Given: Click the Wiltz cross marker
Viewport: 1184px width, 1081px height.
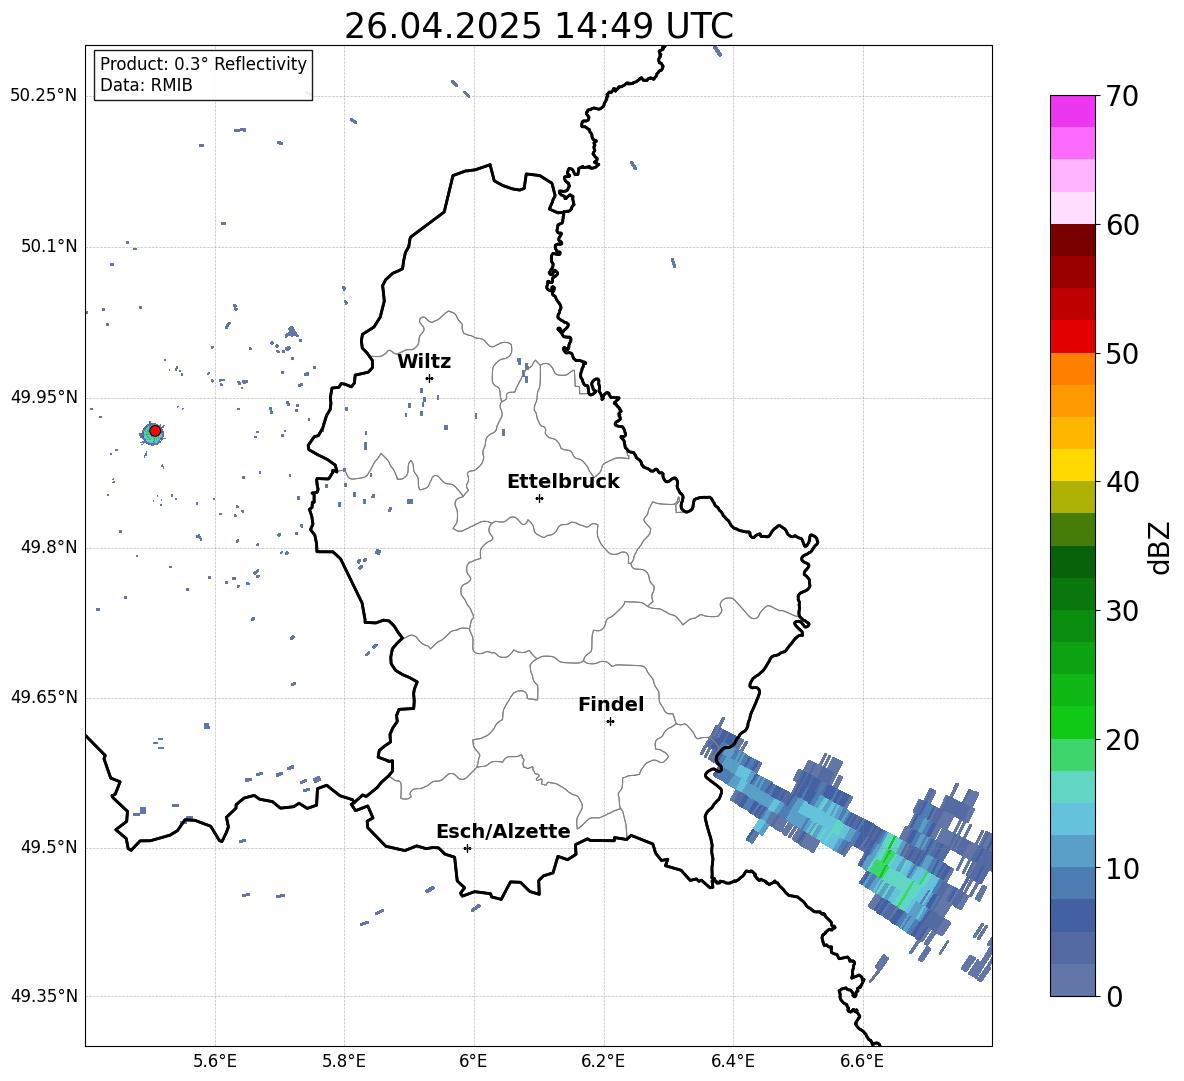Looking at the screenshot, I should click(x=429, y=378).
